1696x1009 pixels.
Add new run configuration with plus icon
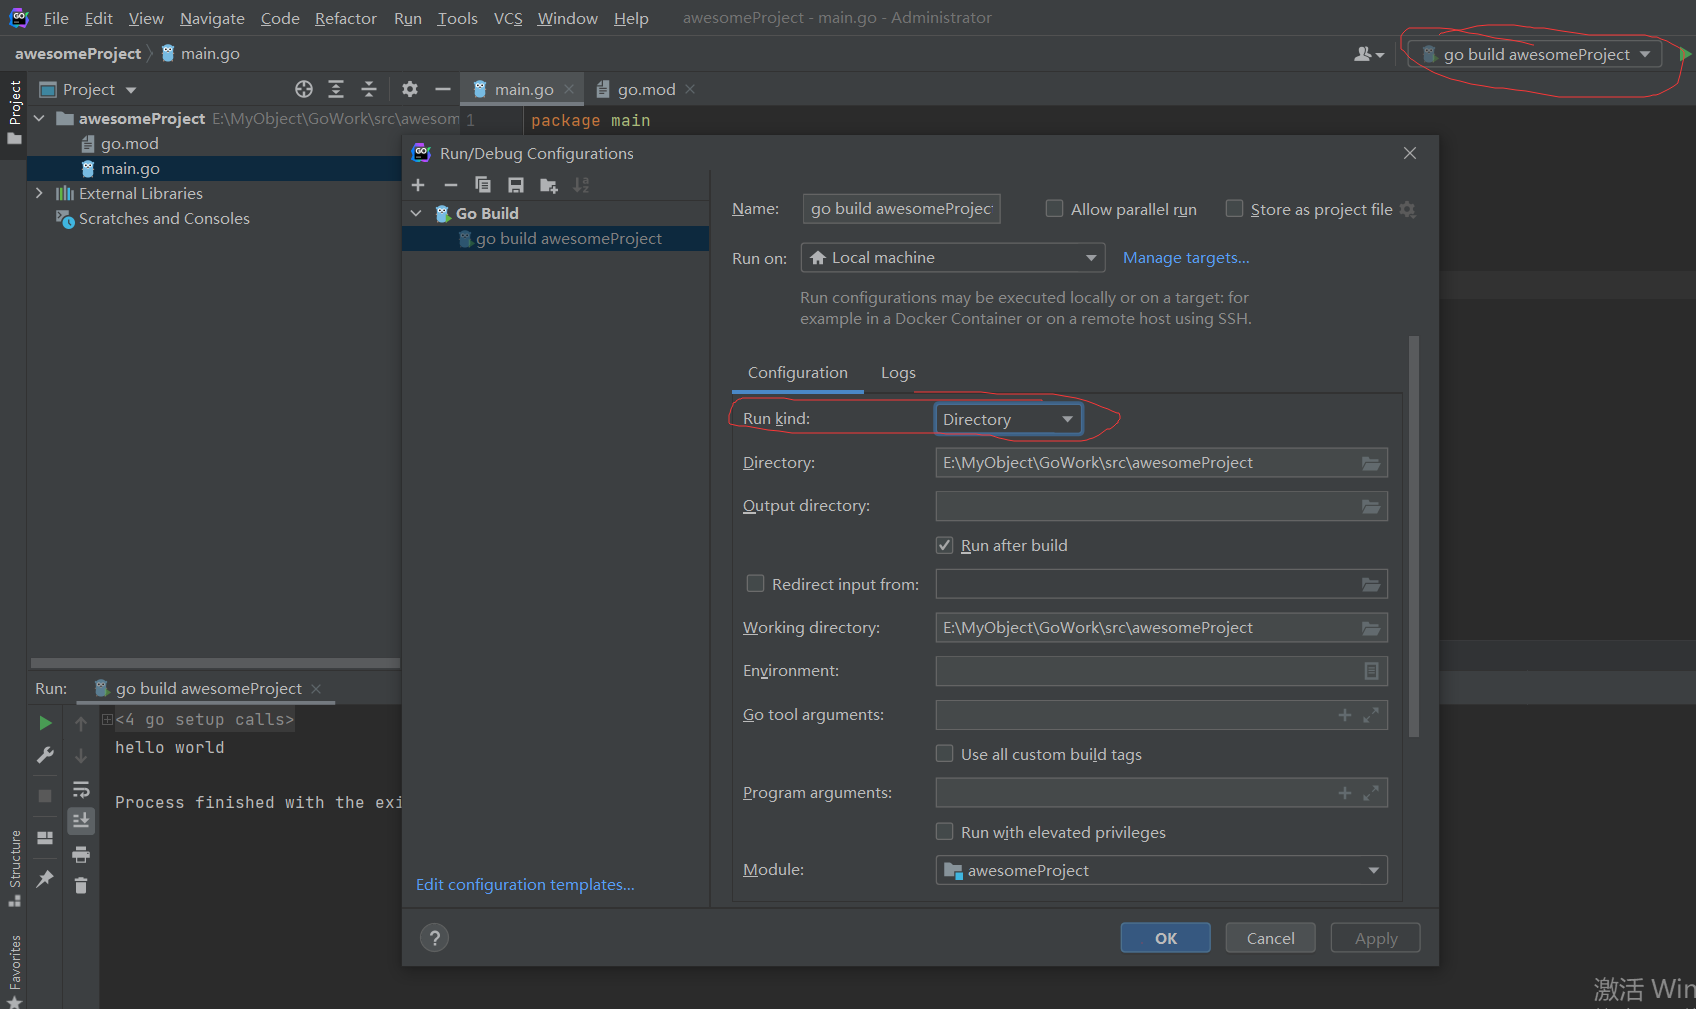[x=418, y=185]
